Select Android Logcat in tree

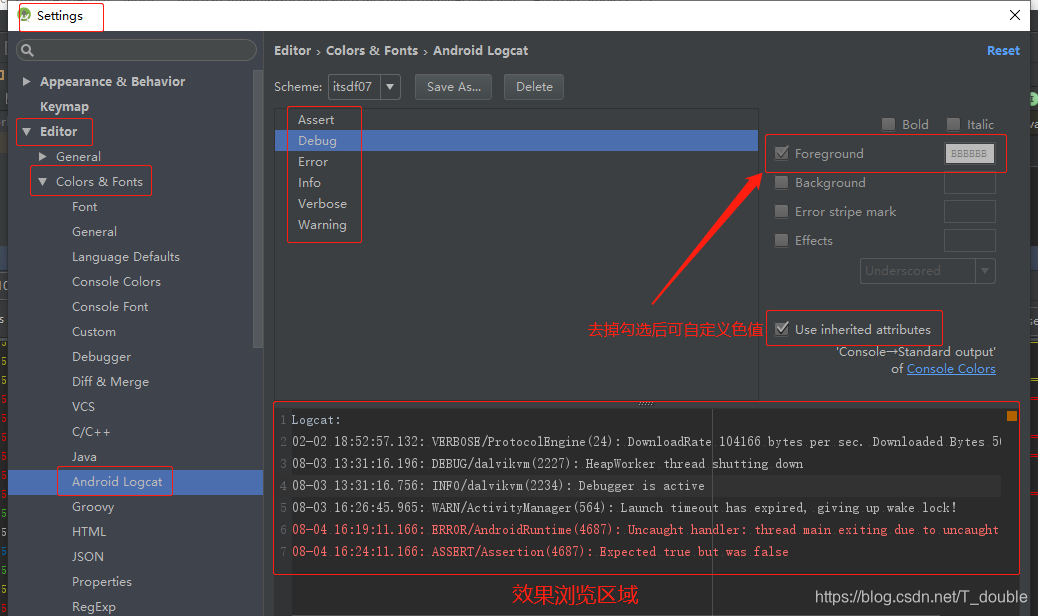point(117,482)
